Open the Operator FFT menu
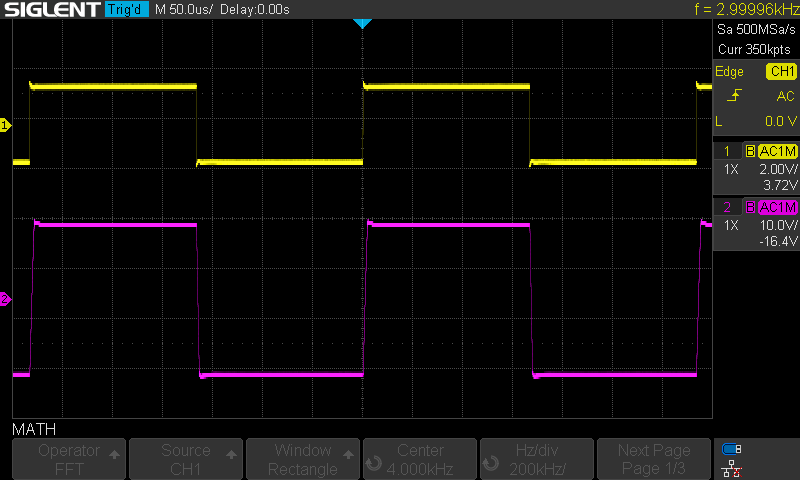The width and height of the screenshot is (800, 480). 69,459
